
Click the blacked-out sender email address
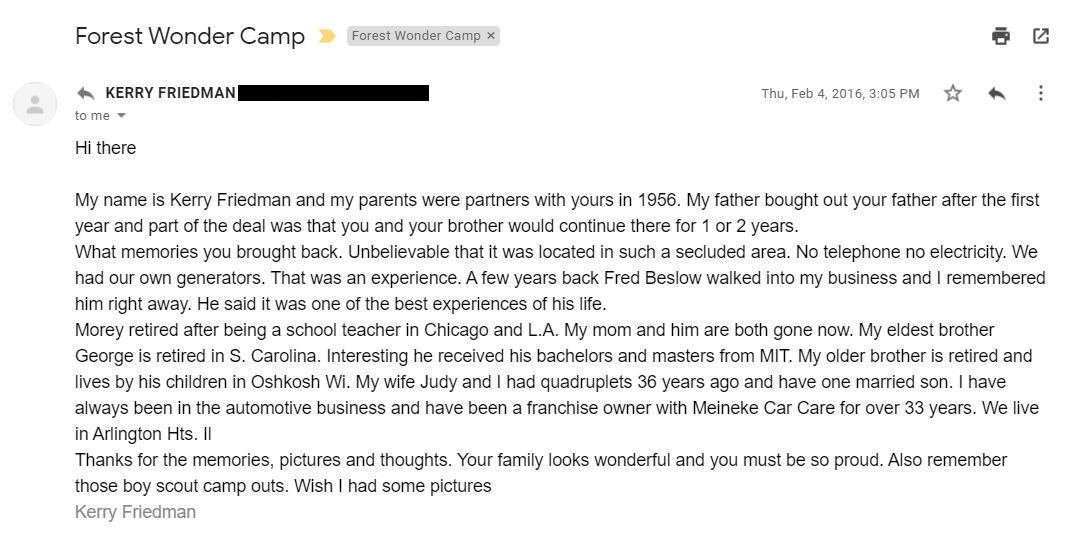[334, 93]
